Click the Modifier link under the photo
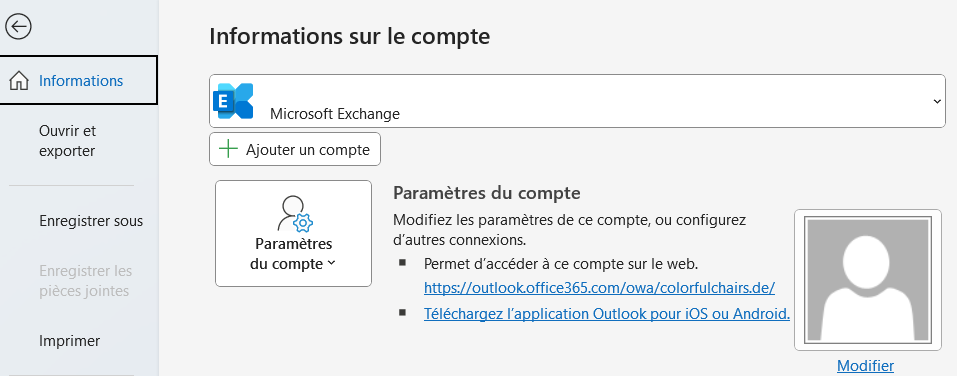Viewport: 957px width, 376px height. pos(865,366)
